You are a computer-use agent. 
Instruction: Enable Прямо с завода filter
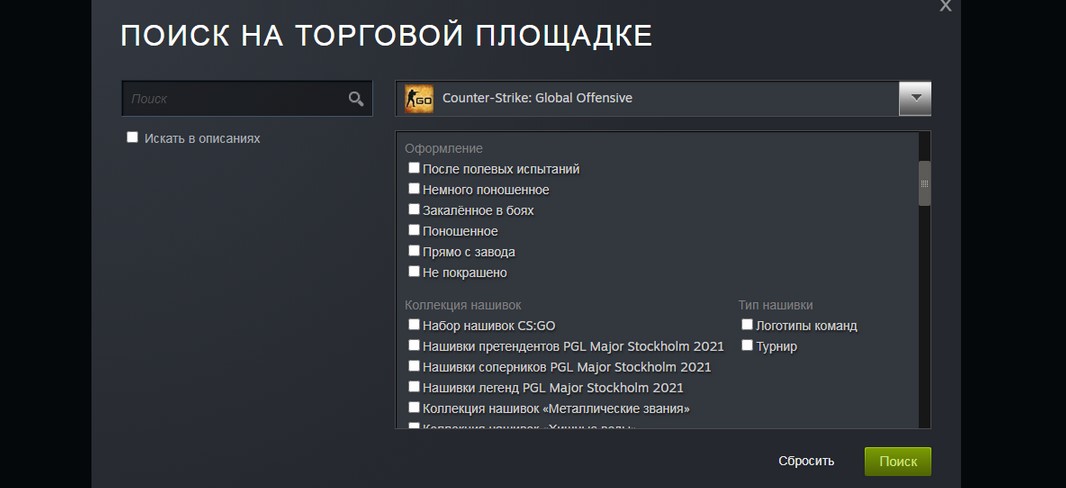[413, 251]
